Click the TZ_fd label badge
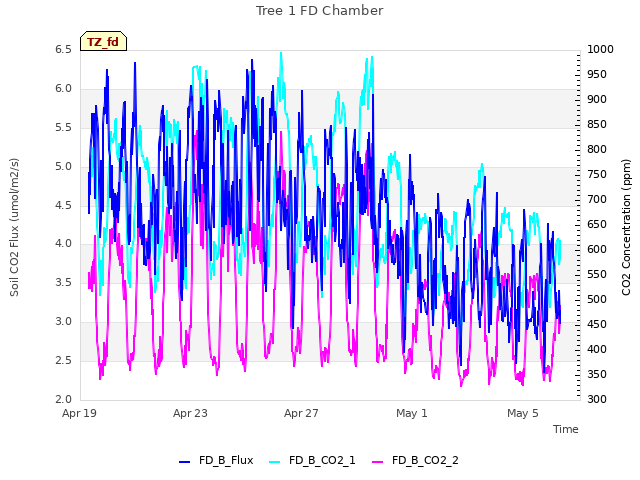This screenshot has height=480, width=640. [103, 41]
